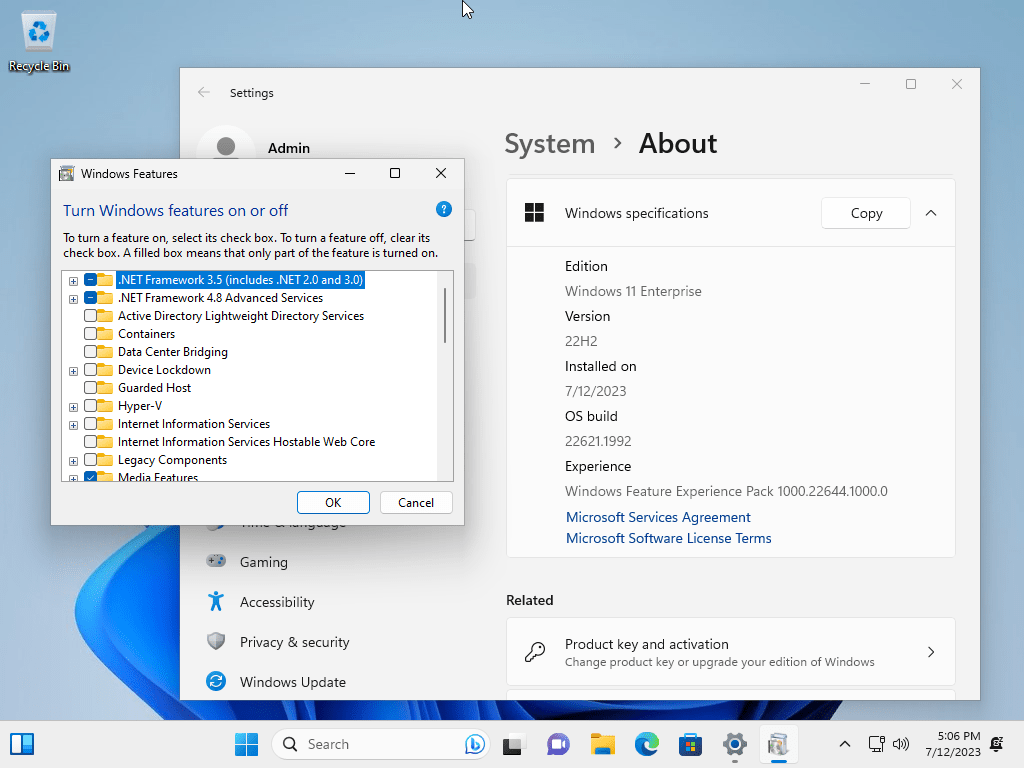Open Product key and activation page
Viewport: 1024px width, 768px height.
point(730,652)
